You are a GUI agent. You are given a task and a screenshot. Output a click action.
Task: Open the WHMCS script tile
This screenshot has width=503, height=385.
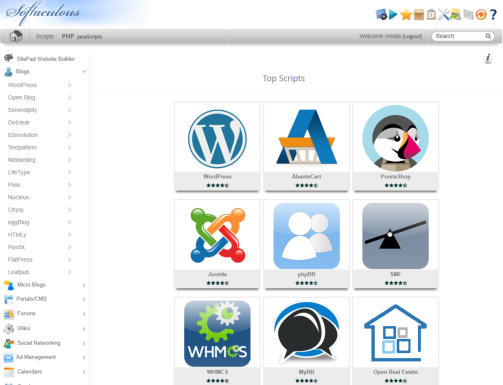217,341
